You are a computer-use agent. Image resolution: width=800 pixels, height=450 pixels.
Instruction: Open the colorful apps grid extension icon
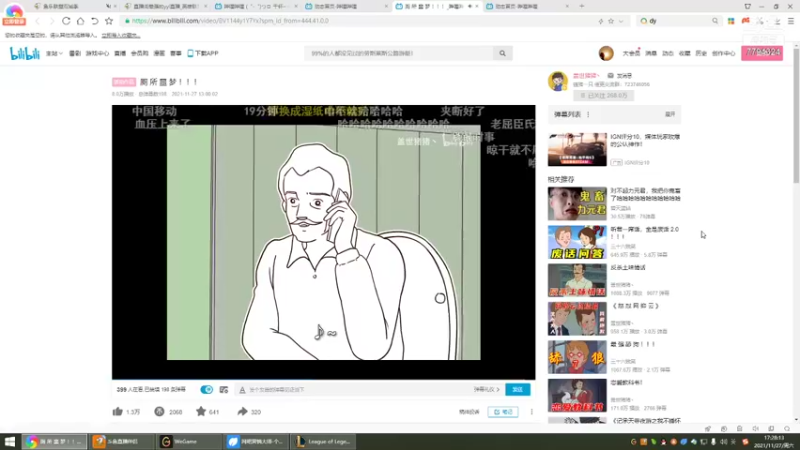(x=731, y=21)
